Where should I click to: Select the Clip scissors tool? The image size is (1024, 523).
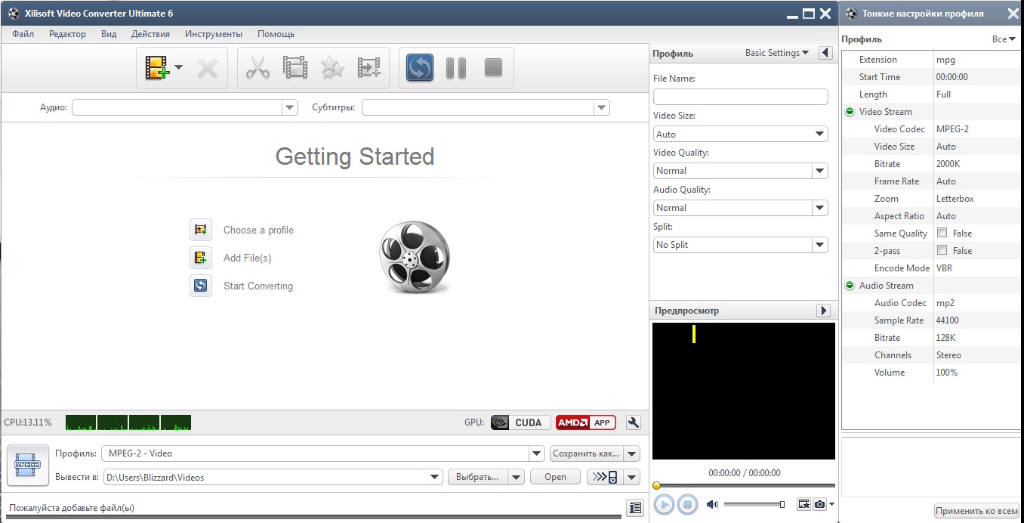(x=258, y=68)
